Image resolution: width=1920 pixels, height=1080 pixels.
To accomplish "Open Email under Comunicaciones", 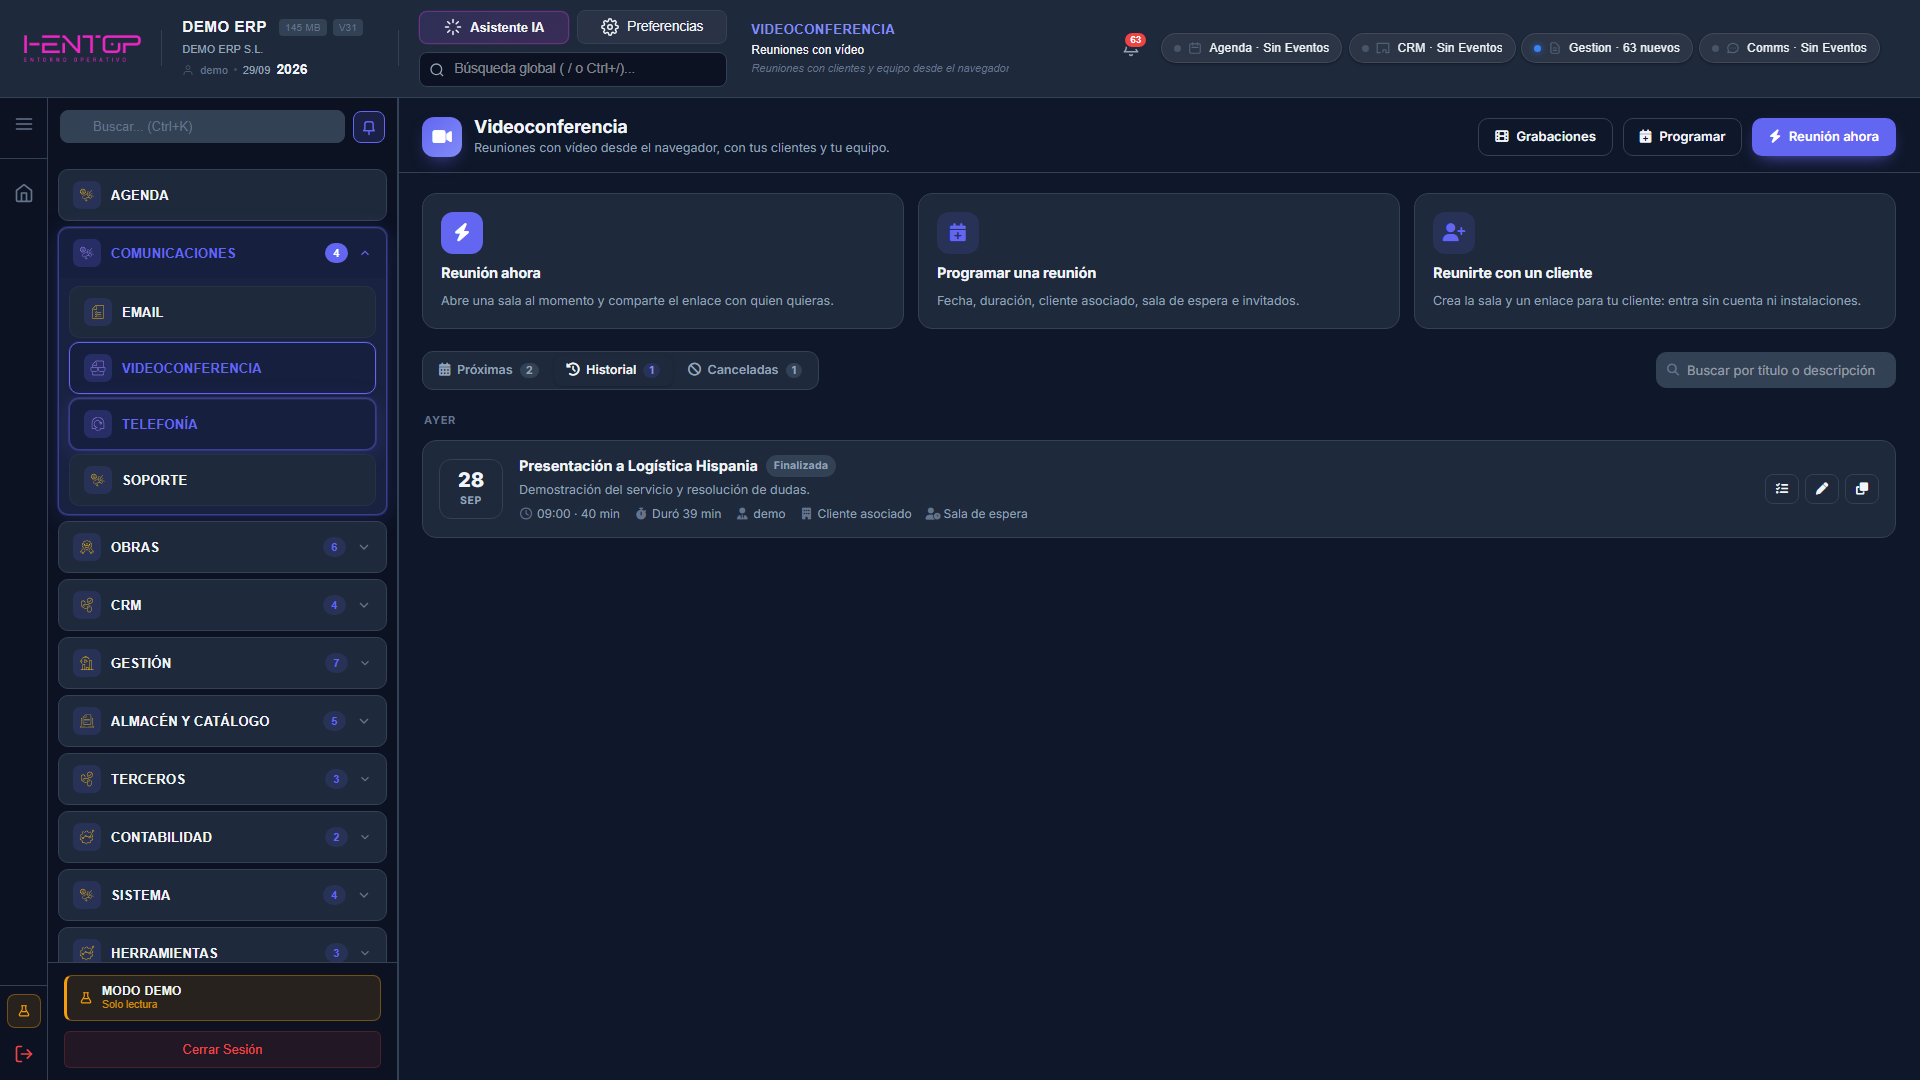I will pos(222,312).
